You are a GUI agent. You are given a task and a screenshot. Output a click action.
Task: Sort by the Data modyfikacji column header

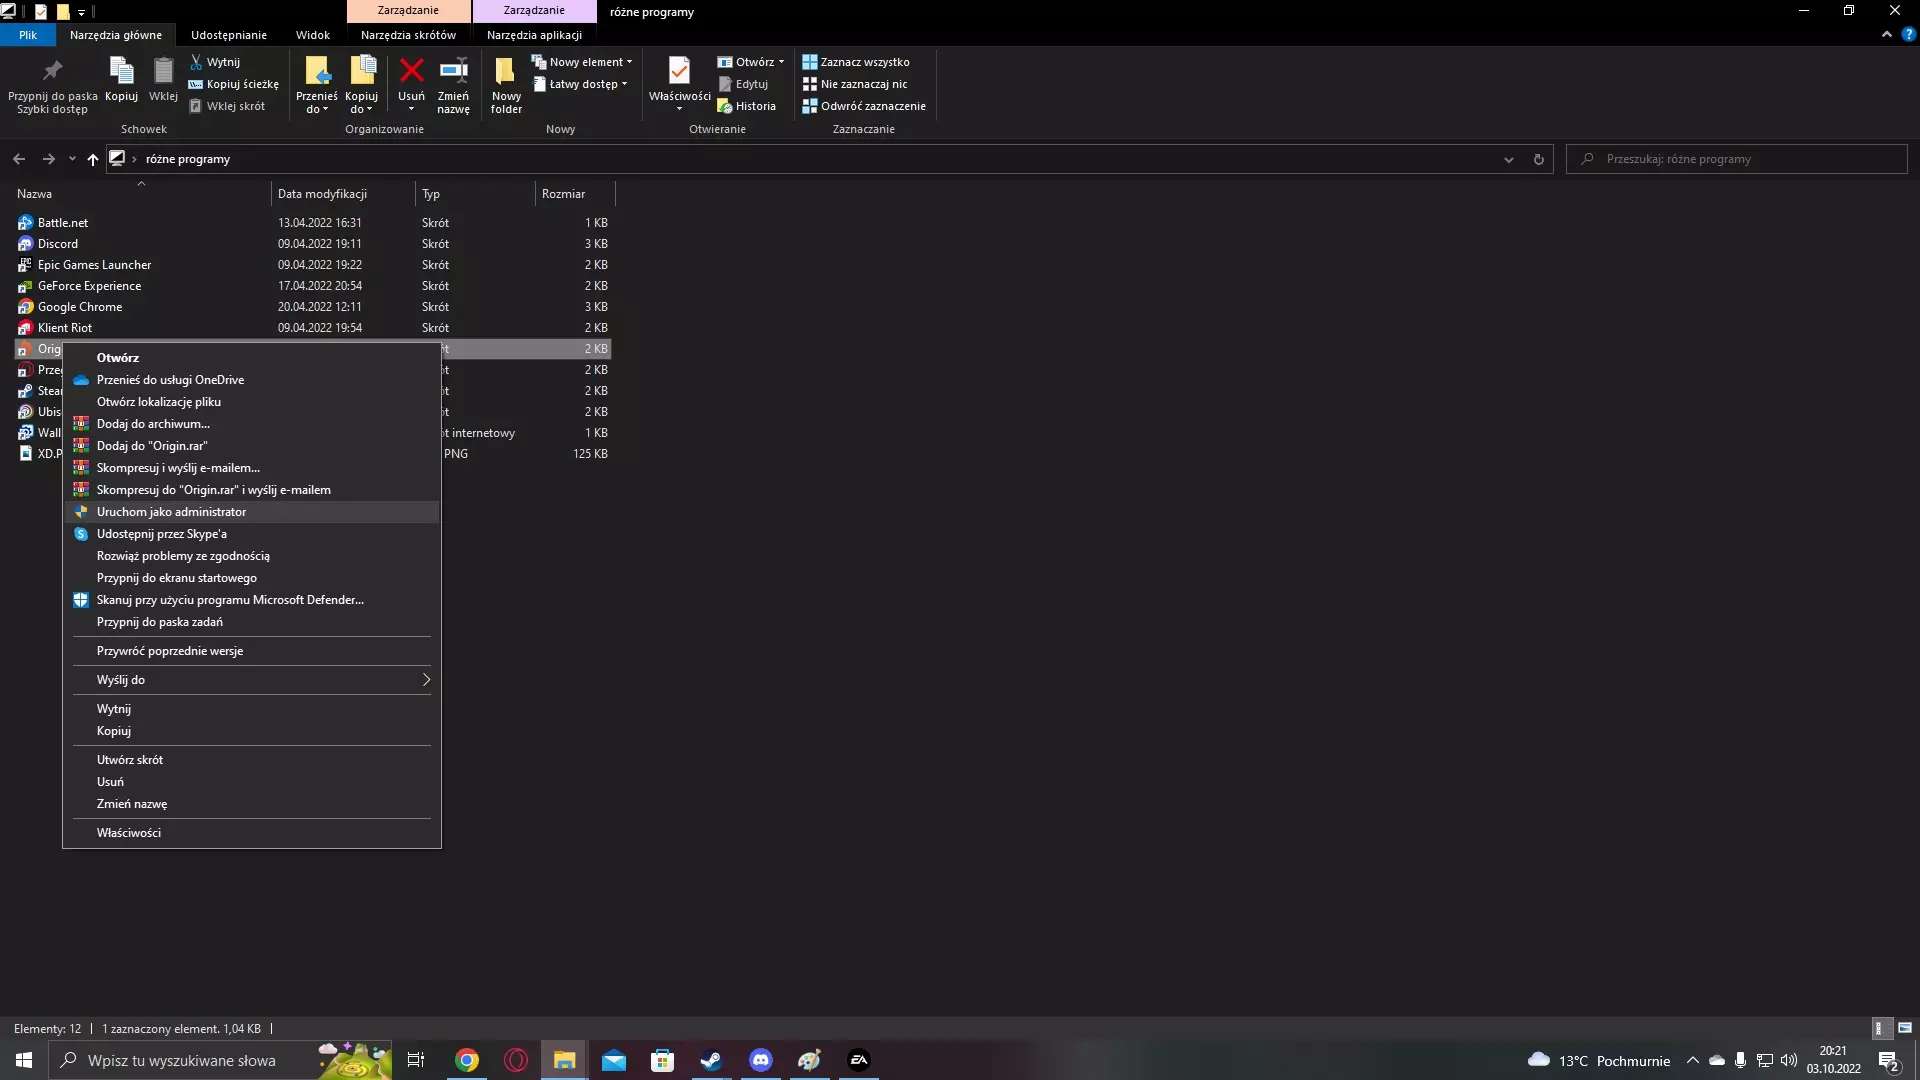(x=322, y=194)
